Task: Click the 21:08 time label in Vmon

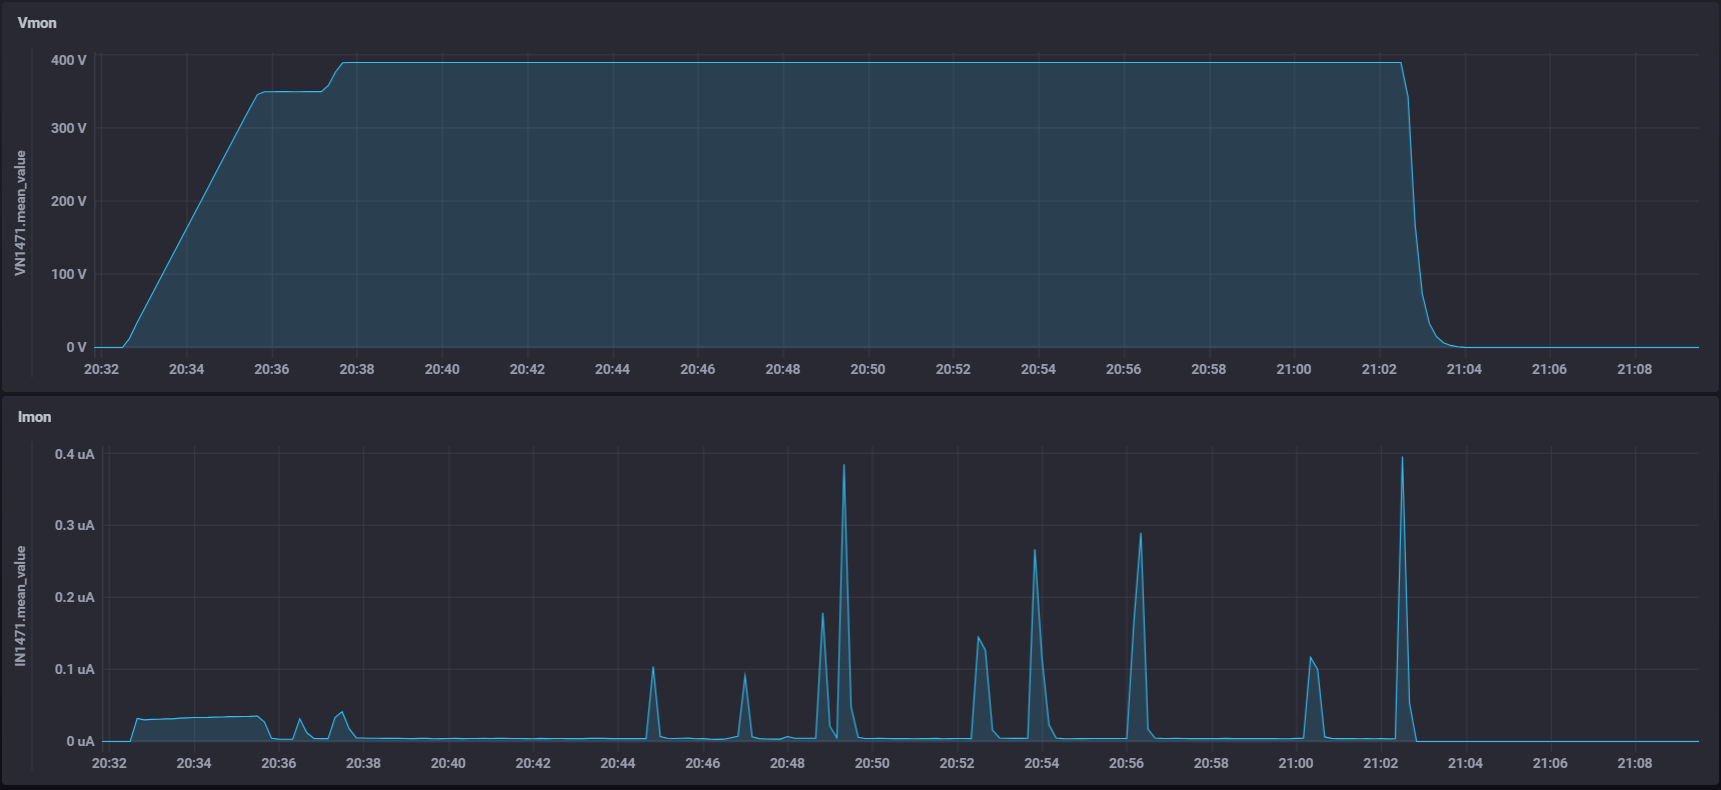Action: pos(1635,369)
